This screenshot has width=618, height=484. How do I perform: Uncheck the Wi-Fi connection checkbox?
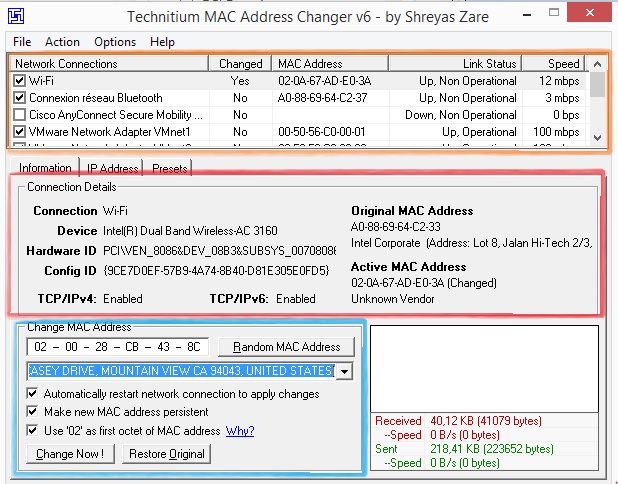click(x=19, y=81)
